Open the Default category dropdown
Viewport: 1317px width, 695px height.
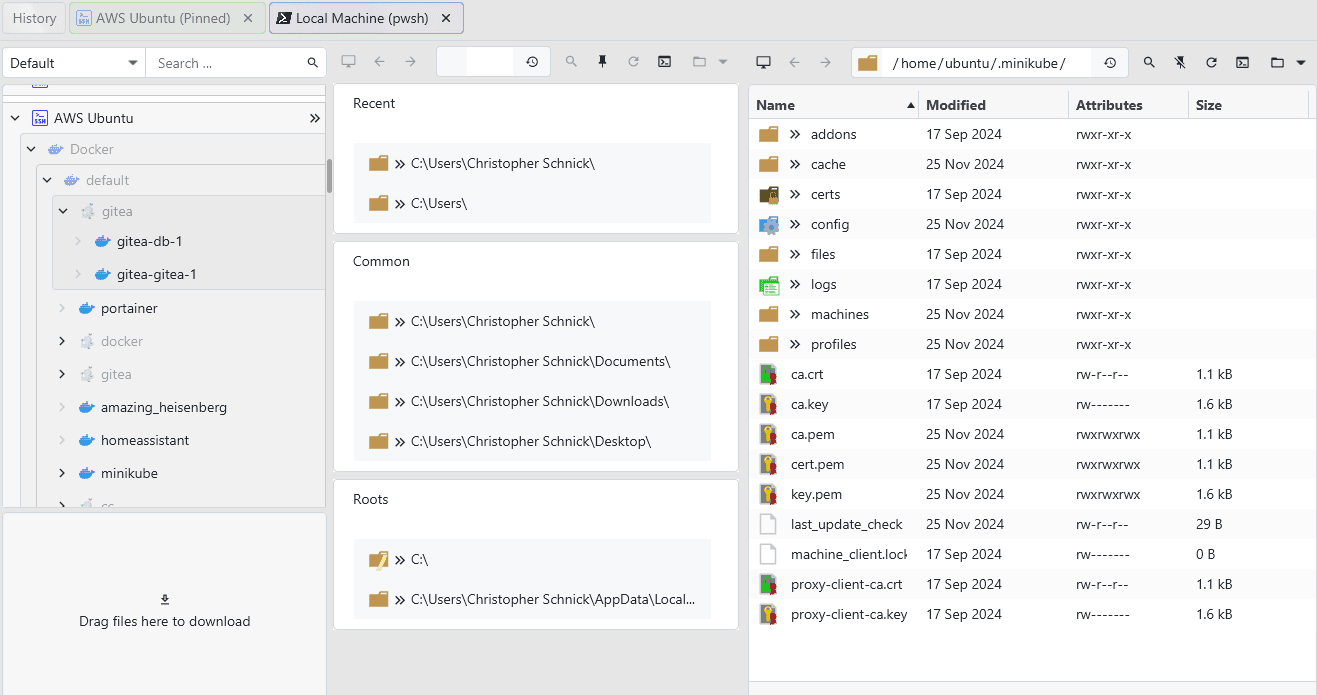(x=74, y=63)
